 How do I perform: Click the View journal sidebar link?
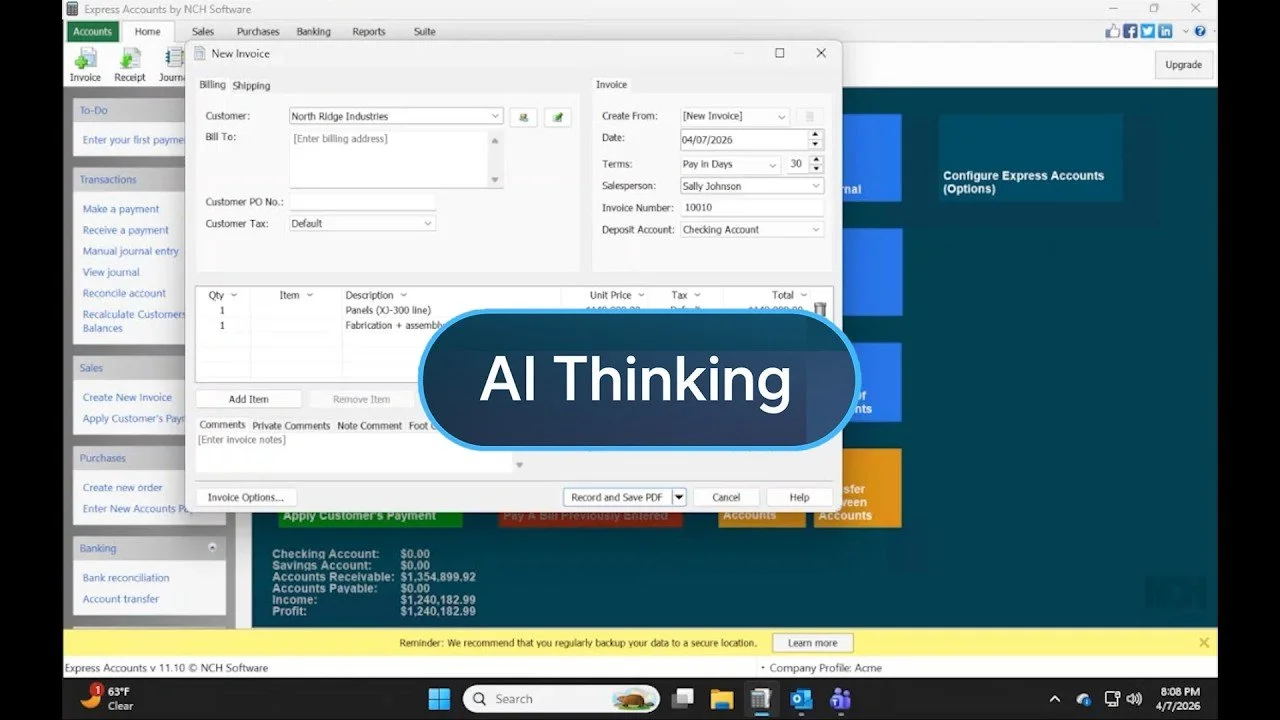pos(111,272)
